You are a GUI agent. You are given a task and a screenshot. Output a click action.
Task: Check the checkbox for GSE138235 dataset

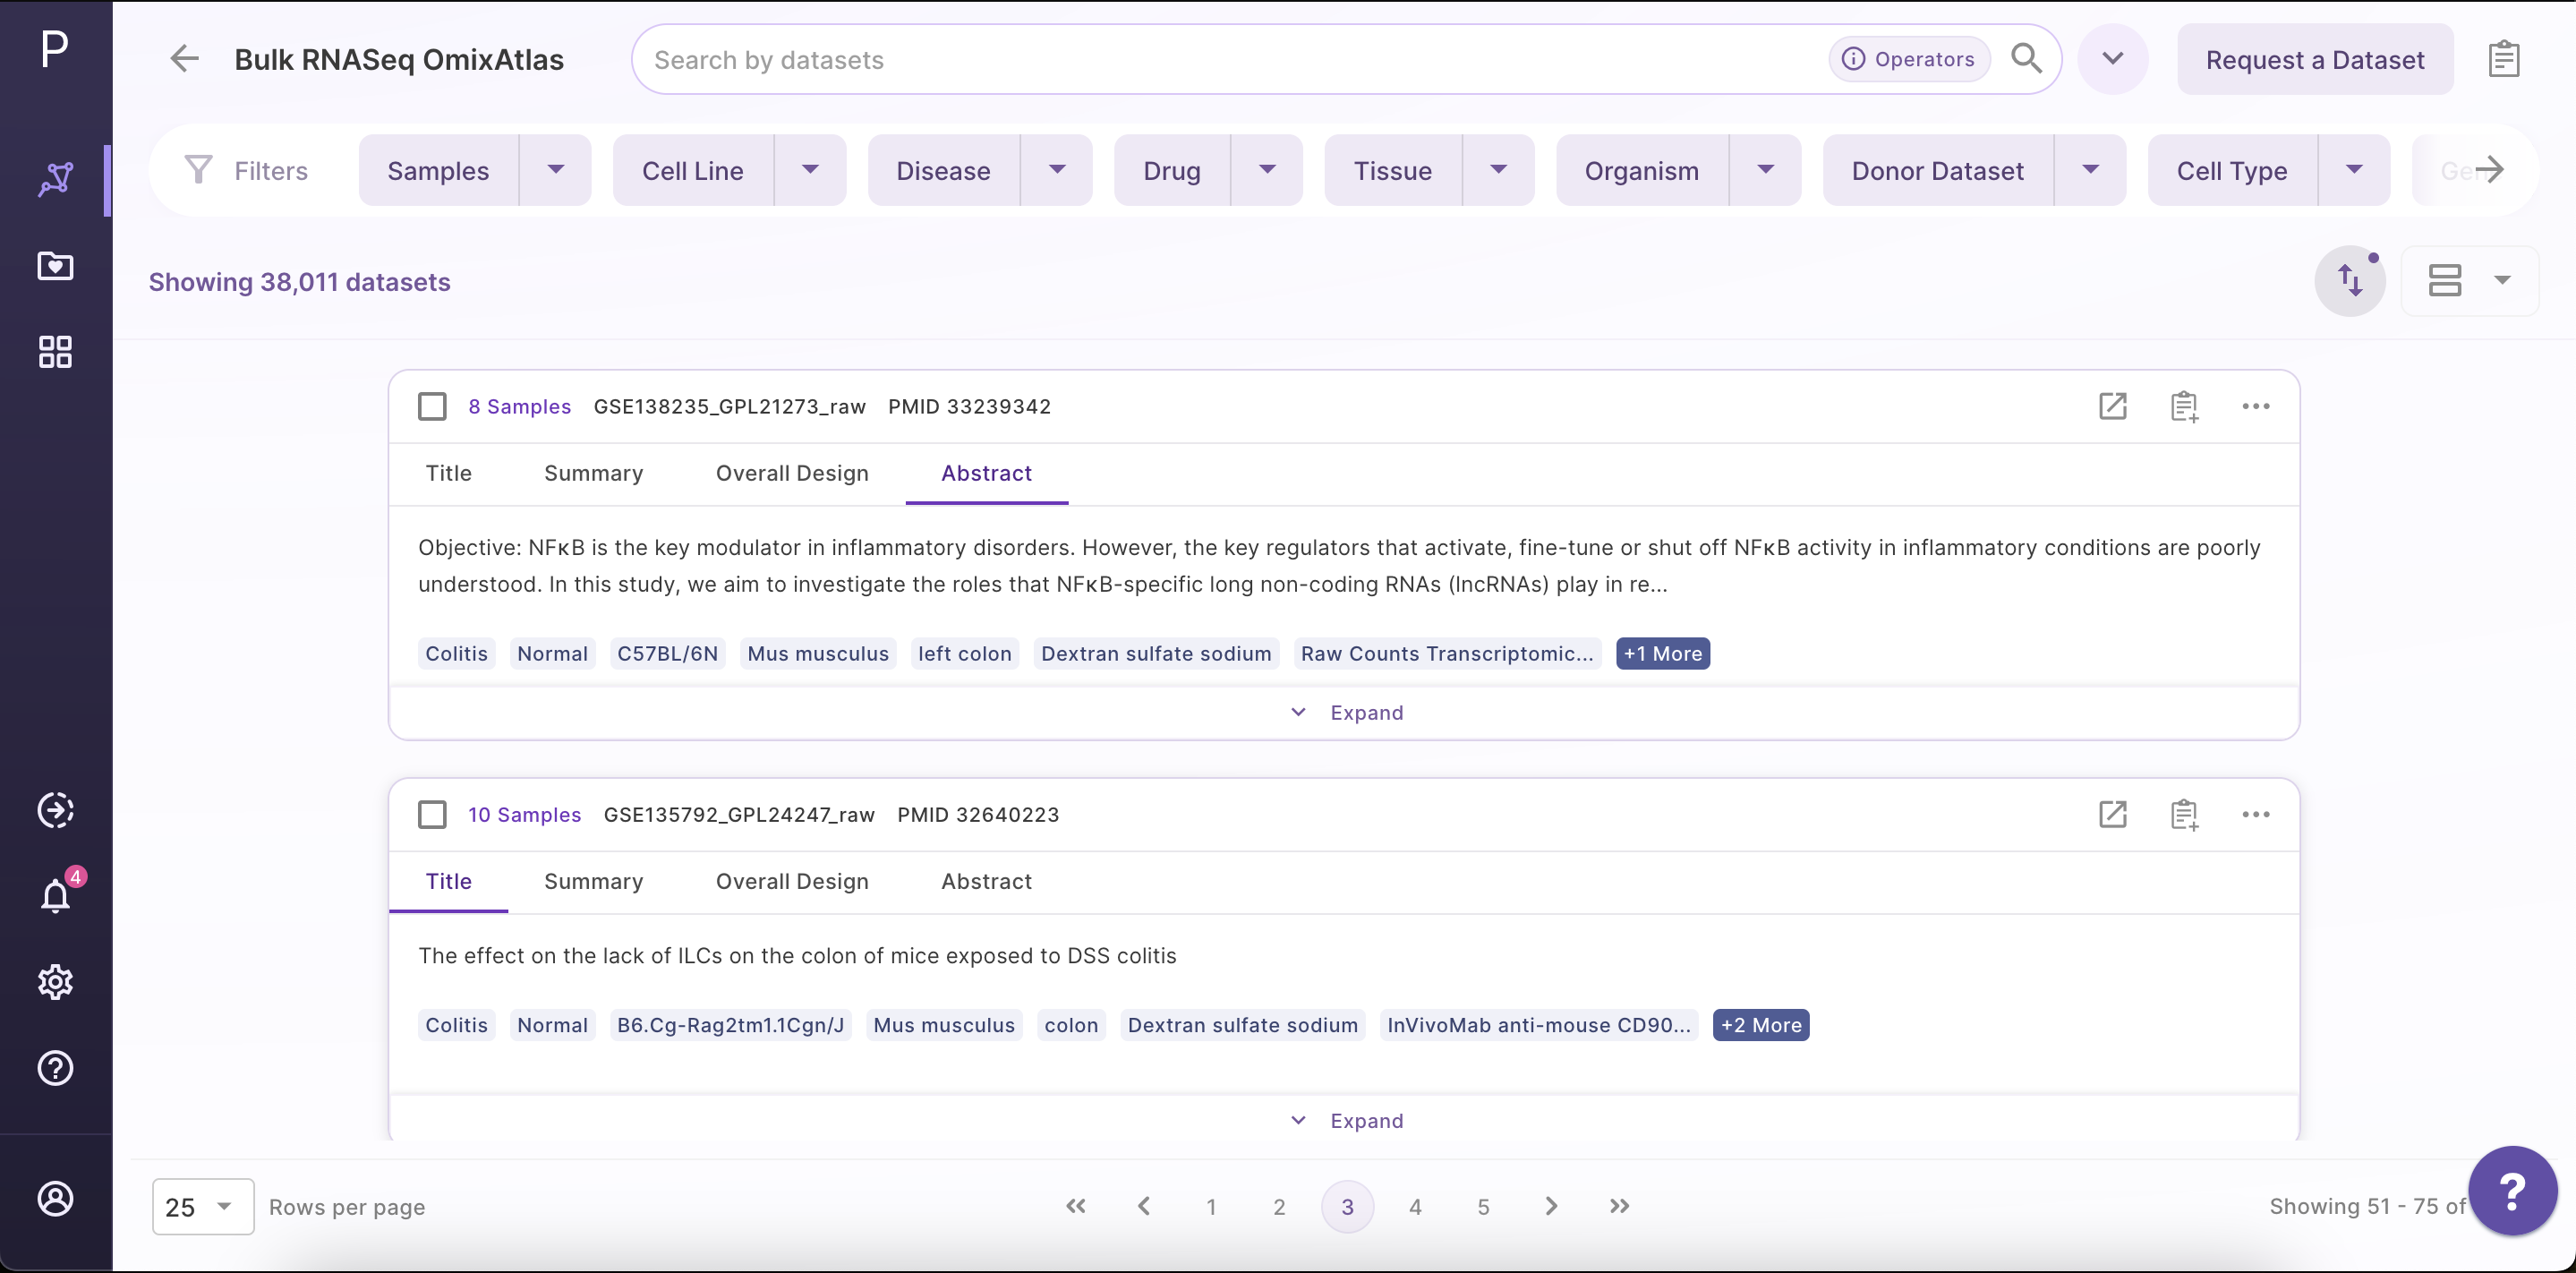(x=432, y=406)
